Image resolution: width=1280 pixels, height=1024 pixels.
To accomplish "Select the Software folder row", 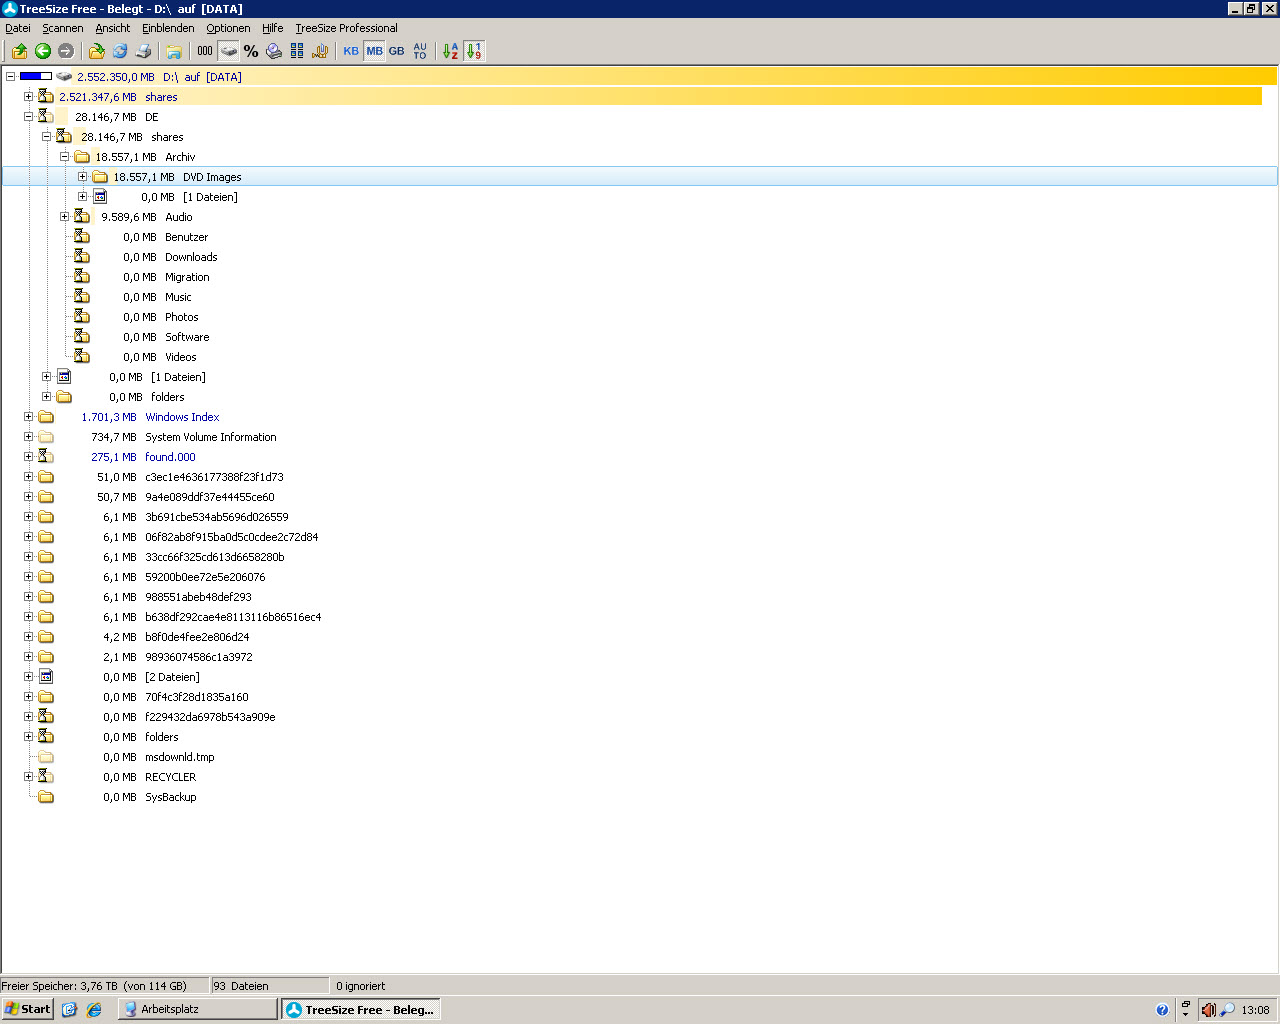I will pyautogui.click(x=166, y=337).
